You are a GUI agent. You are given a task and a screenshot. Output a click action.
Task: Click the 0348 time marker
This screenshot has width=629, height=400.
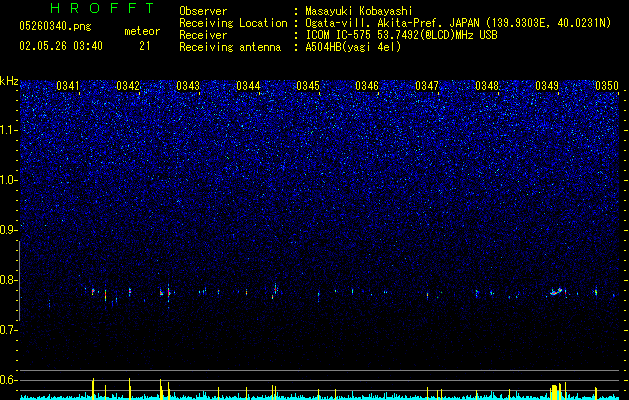[487, 86]
